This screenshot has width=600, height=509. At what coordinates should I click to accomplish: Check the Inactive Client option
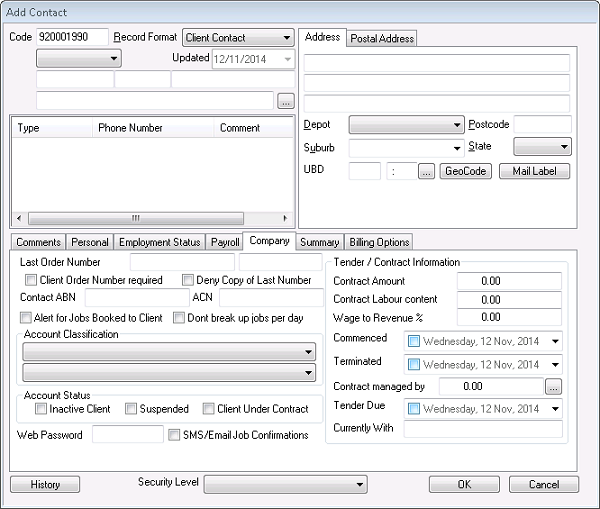click(41, 409)
